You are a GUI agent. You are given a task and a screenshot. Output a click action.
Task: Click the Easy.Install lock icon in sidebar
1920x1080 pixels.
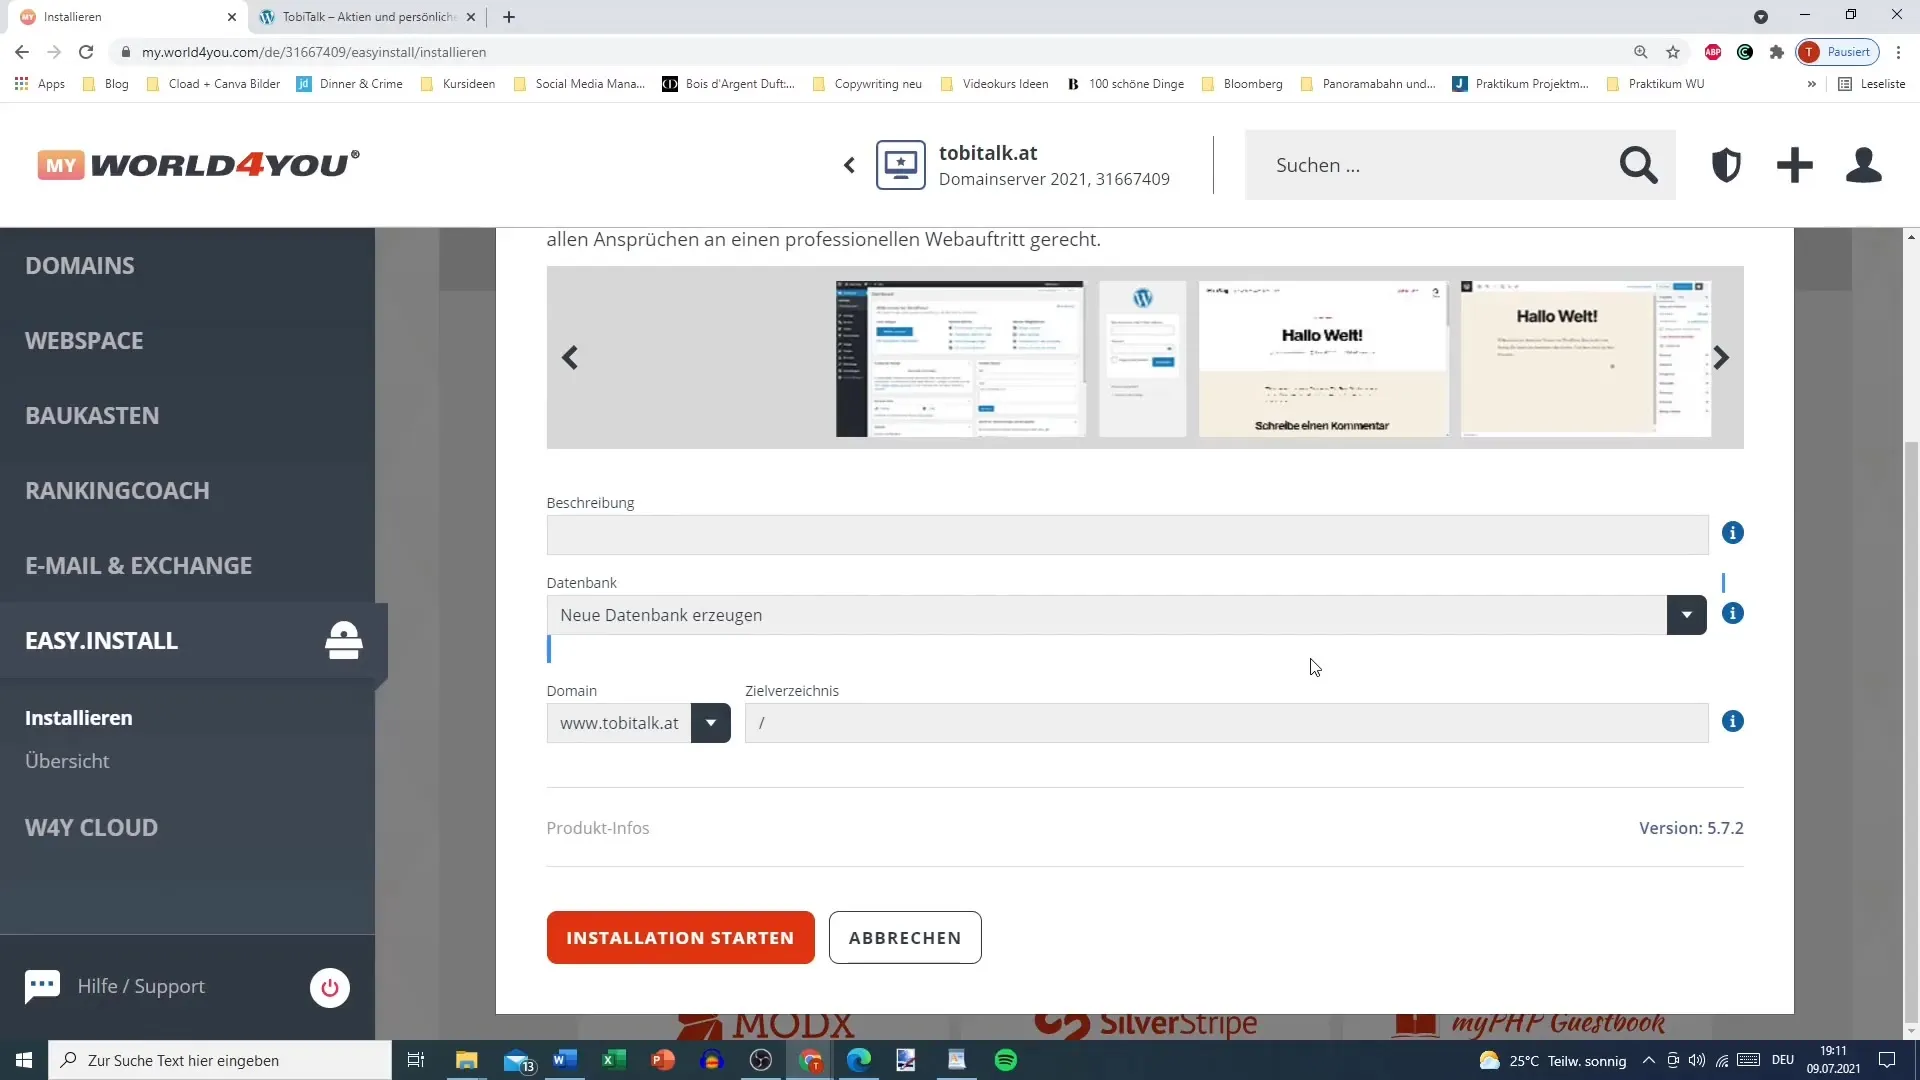click(x=343, y=640)
